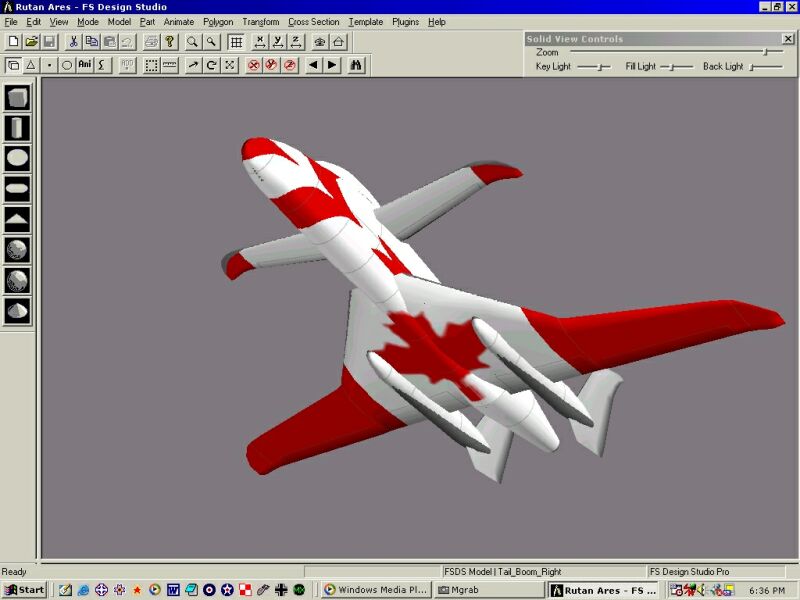Switch to point mode dot icon
Viewport: 800px width, 600px height.
49,65
